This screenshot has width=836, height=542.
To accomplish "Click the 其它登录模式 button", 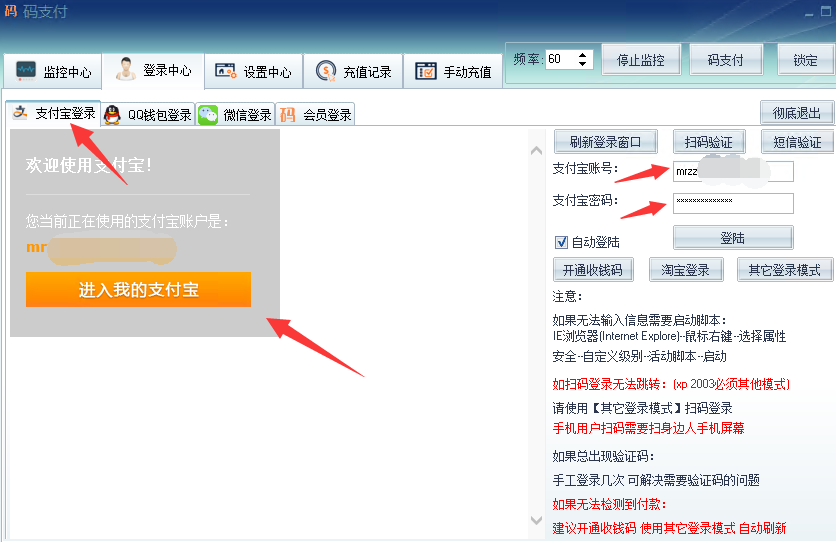I will click(x=784, y=270).
